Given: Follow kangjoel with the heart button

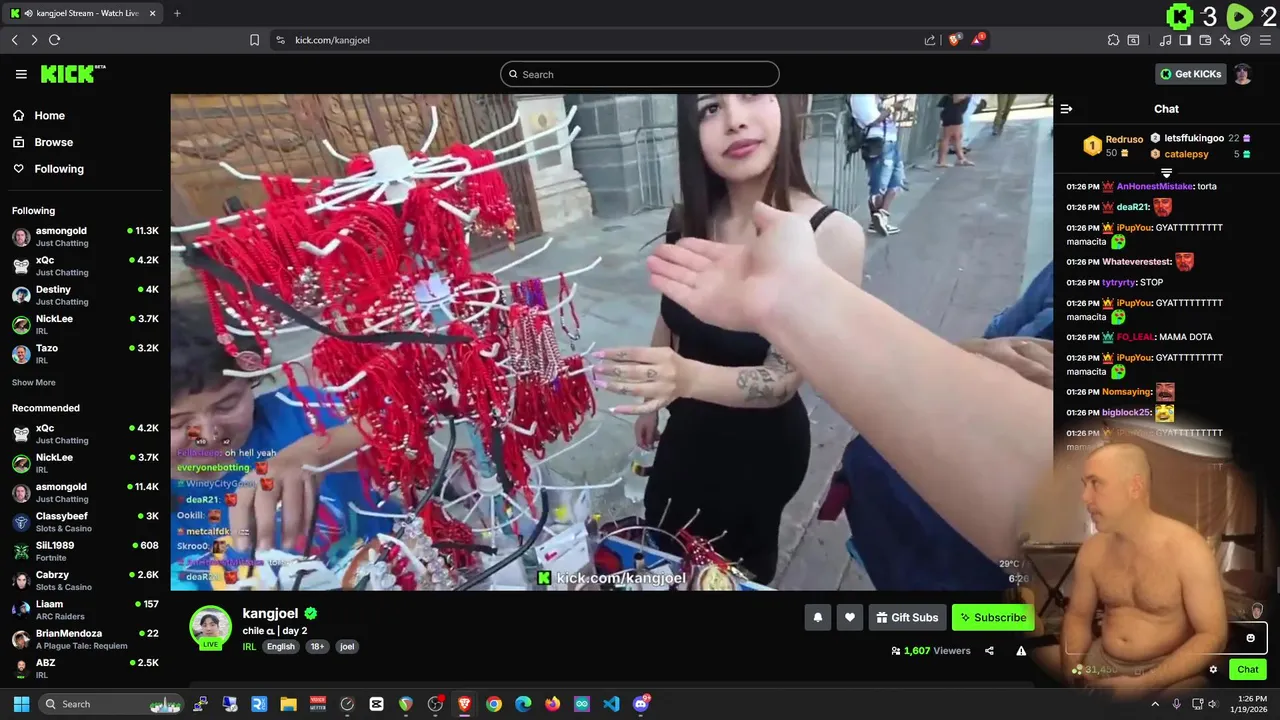Looking at the screenshot, I should 849,617.
